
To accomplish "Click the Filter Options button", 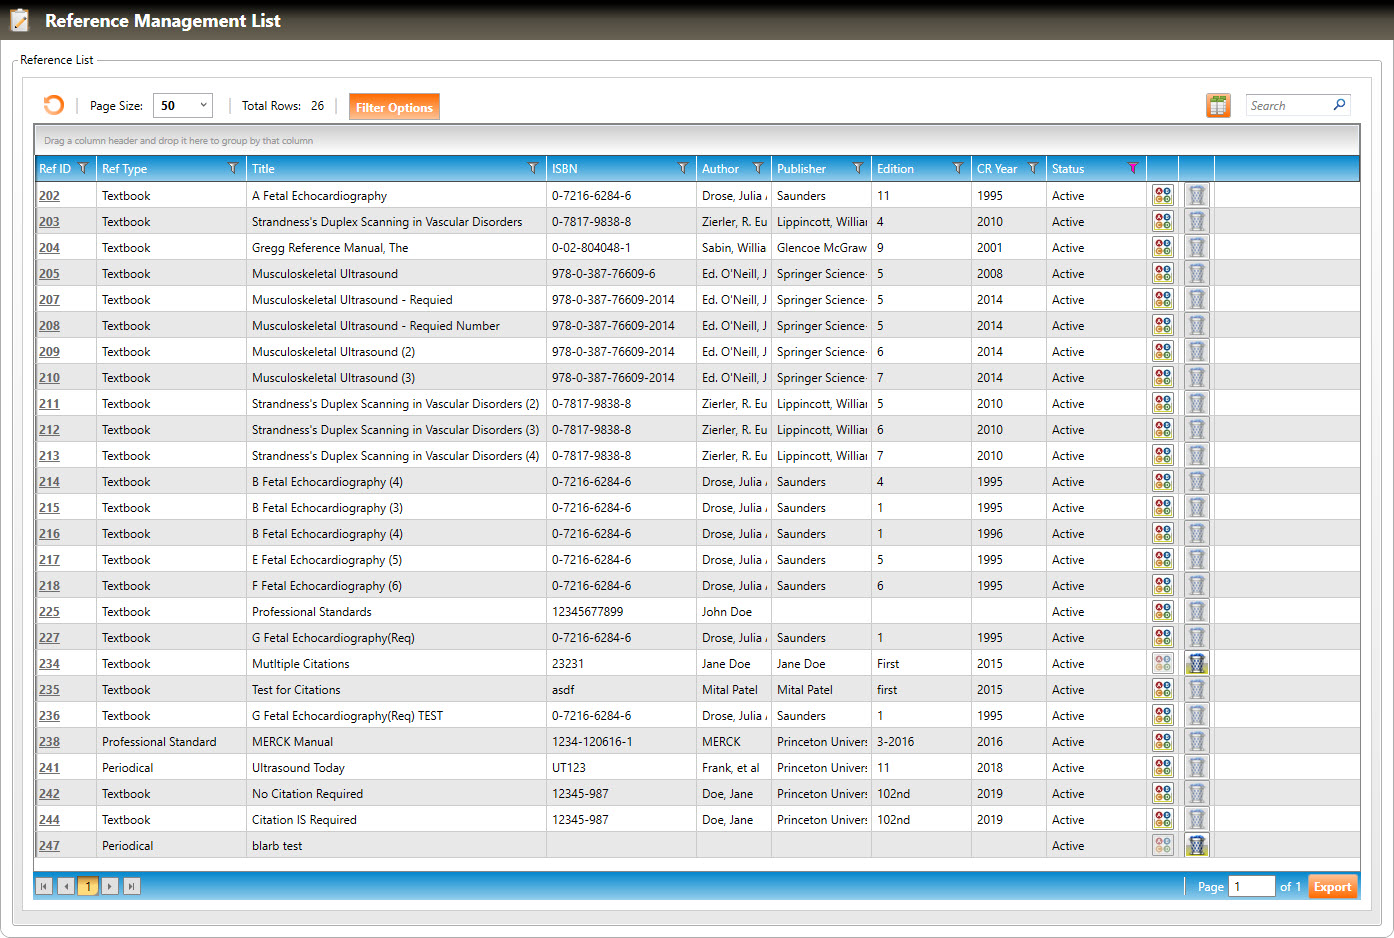I will pos(394,107).
